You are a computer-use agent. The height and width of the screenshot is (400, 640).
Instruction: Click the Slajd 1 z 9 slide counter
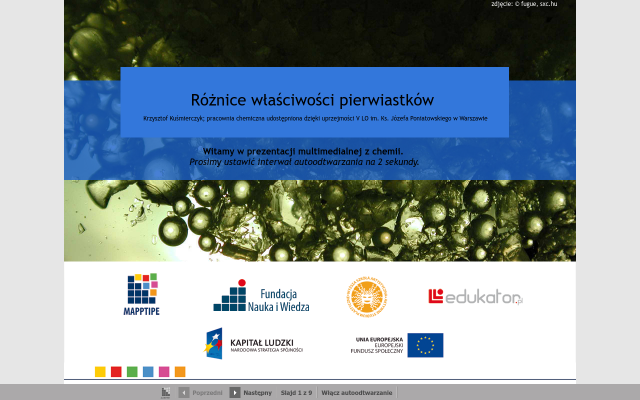pos(296,393)
